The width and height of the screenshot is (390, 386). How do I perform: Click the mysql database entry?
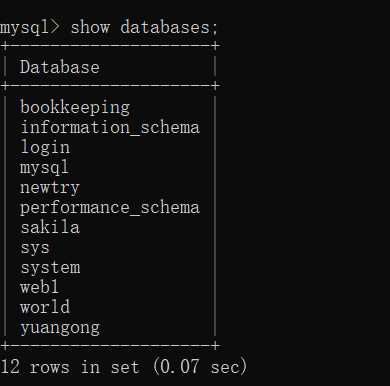pos(44,168)
